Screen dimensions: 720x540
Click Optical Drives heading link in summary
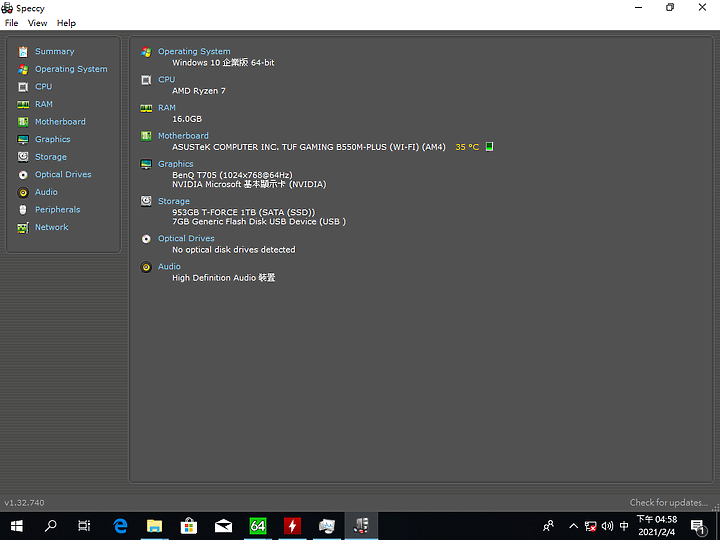click(186, 238)
